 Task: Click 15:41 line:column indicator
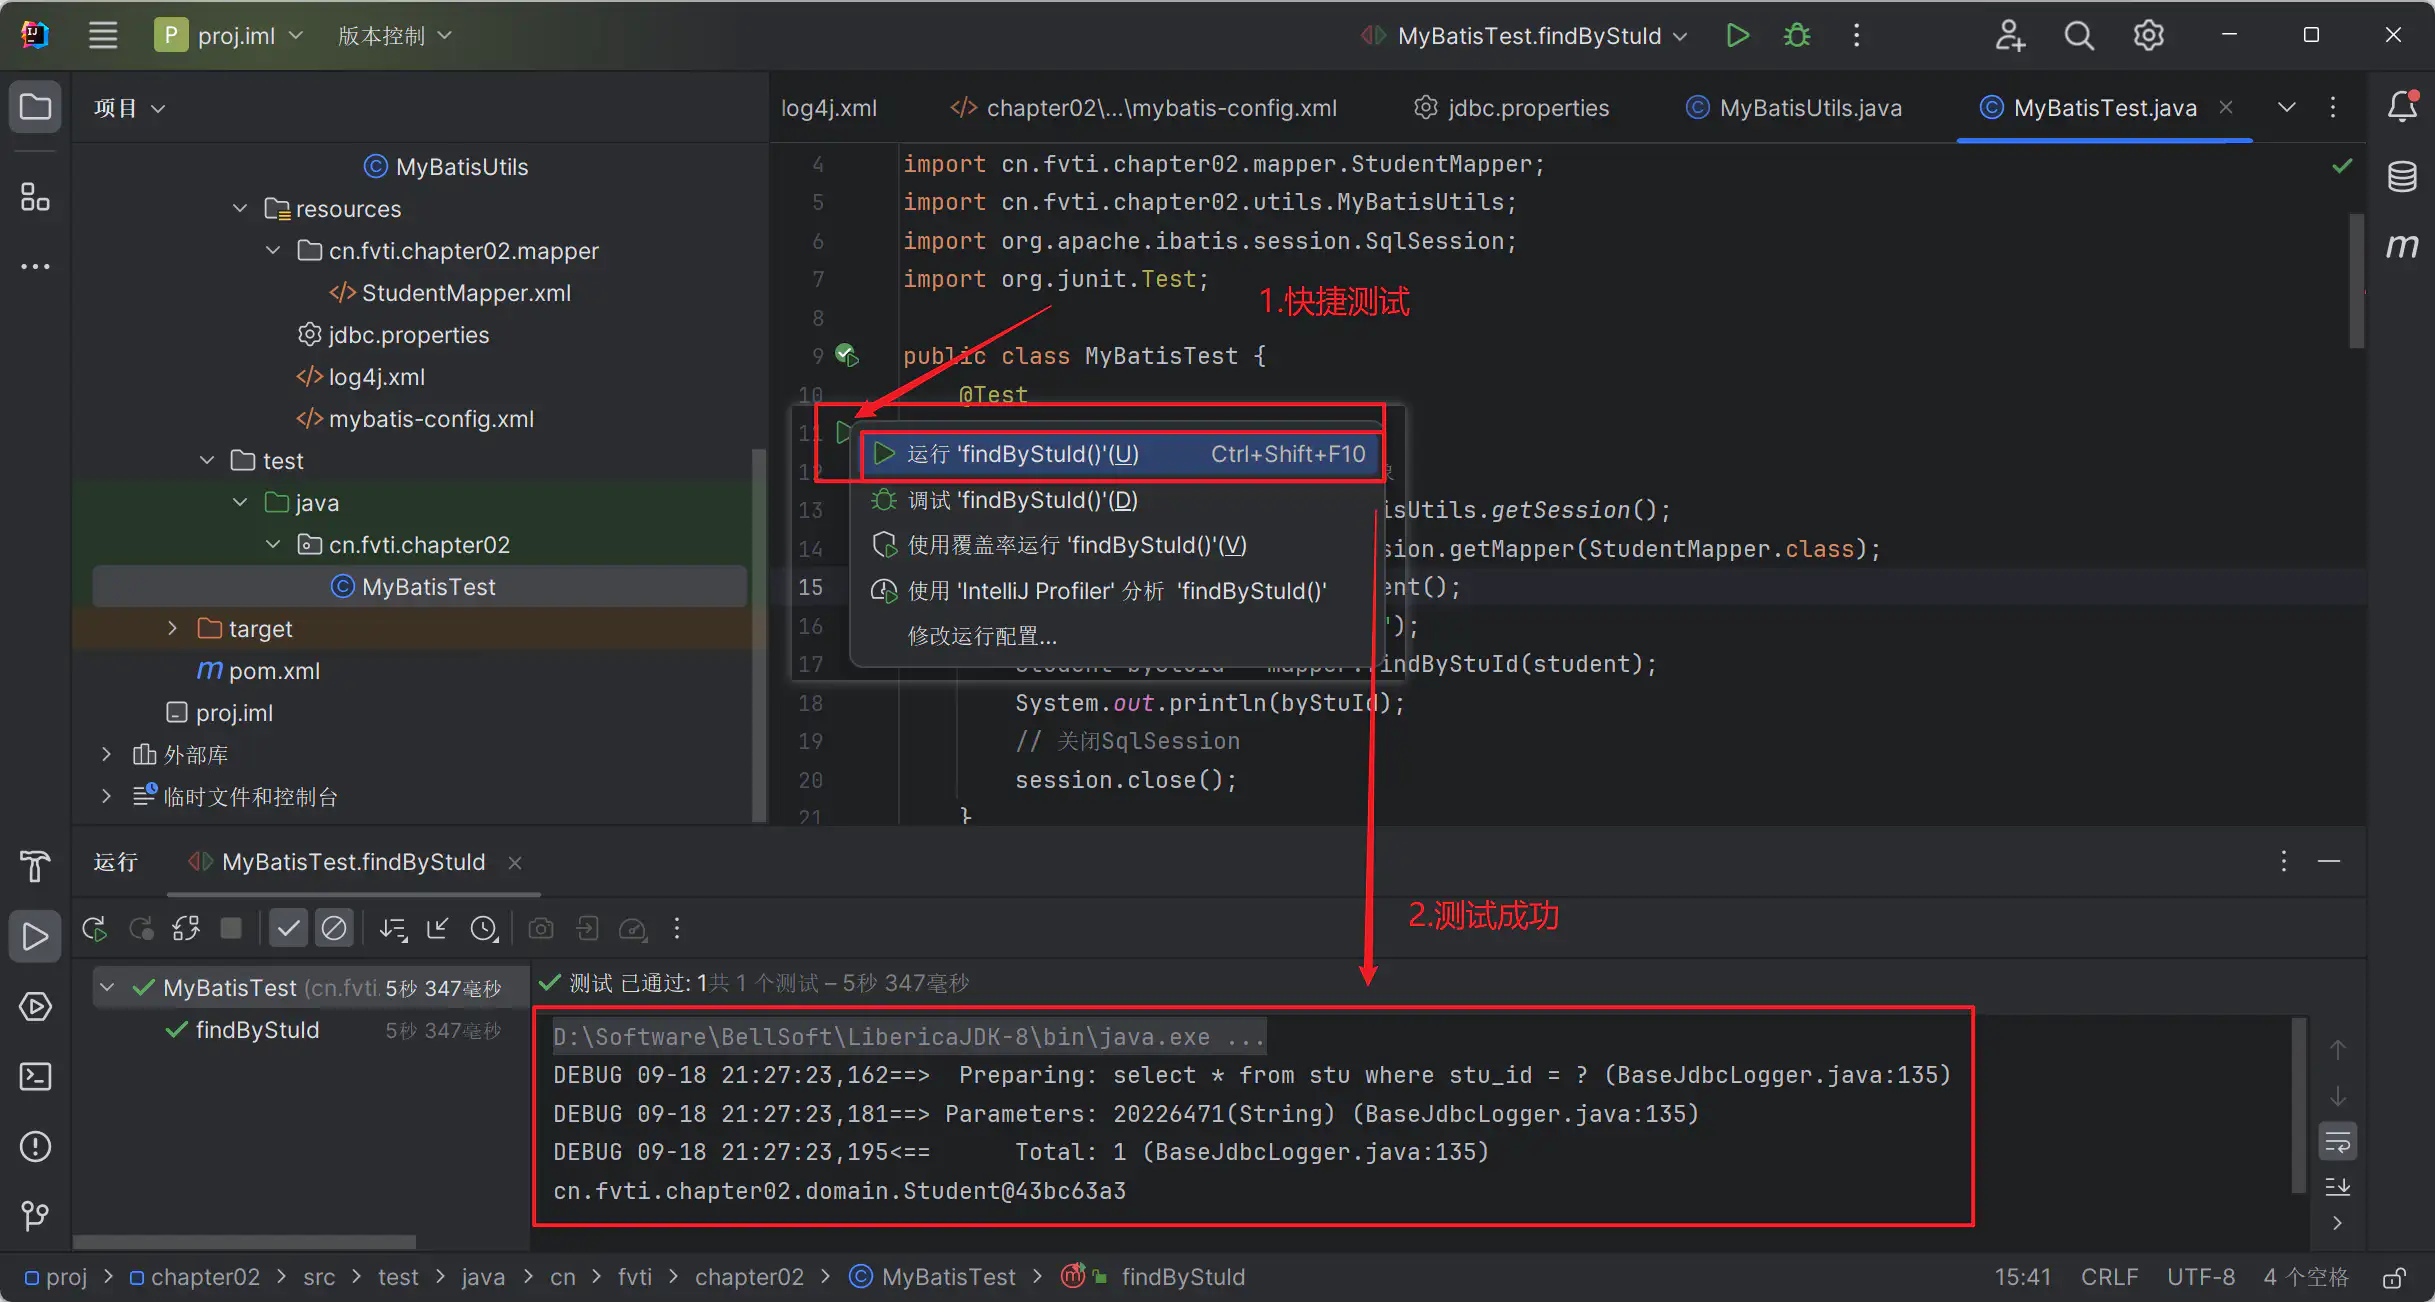(2022, 1277)
